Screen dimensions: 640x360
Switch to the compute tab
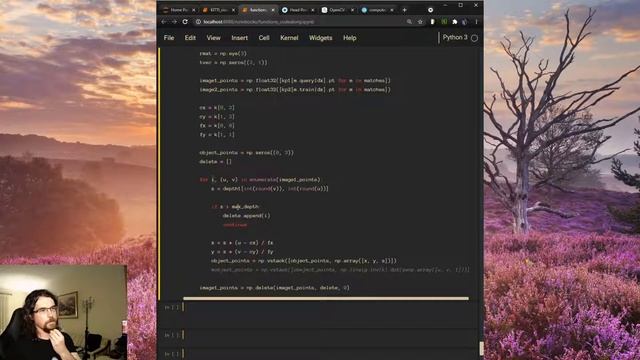(x=376, y=10)
